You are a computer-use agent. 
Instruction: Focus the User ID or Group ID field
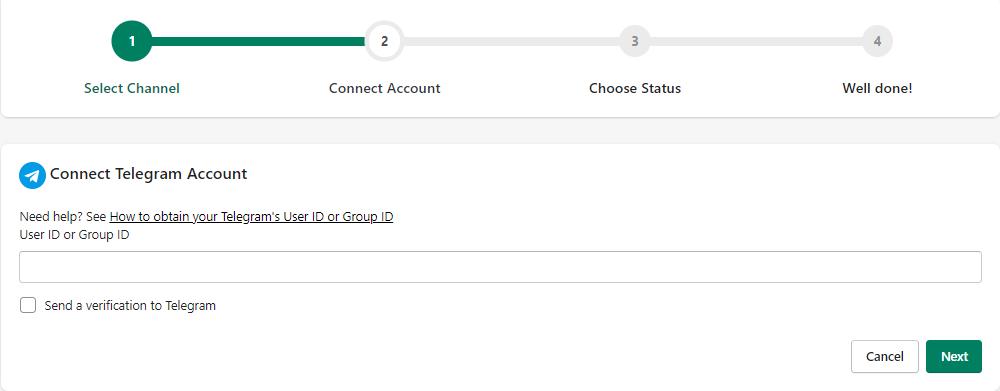(500, 267)
